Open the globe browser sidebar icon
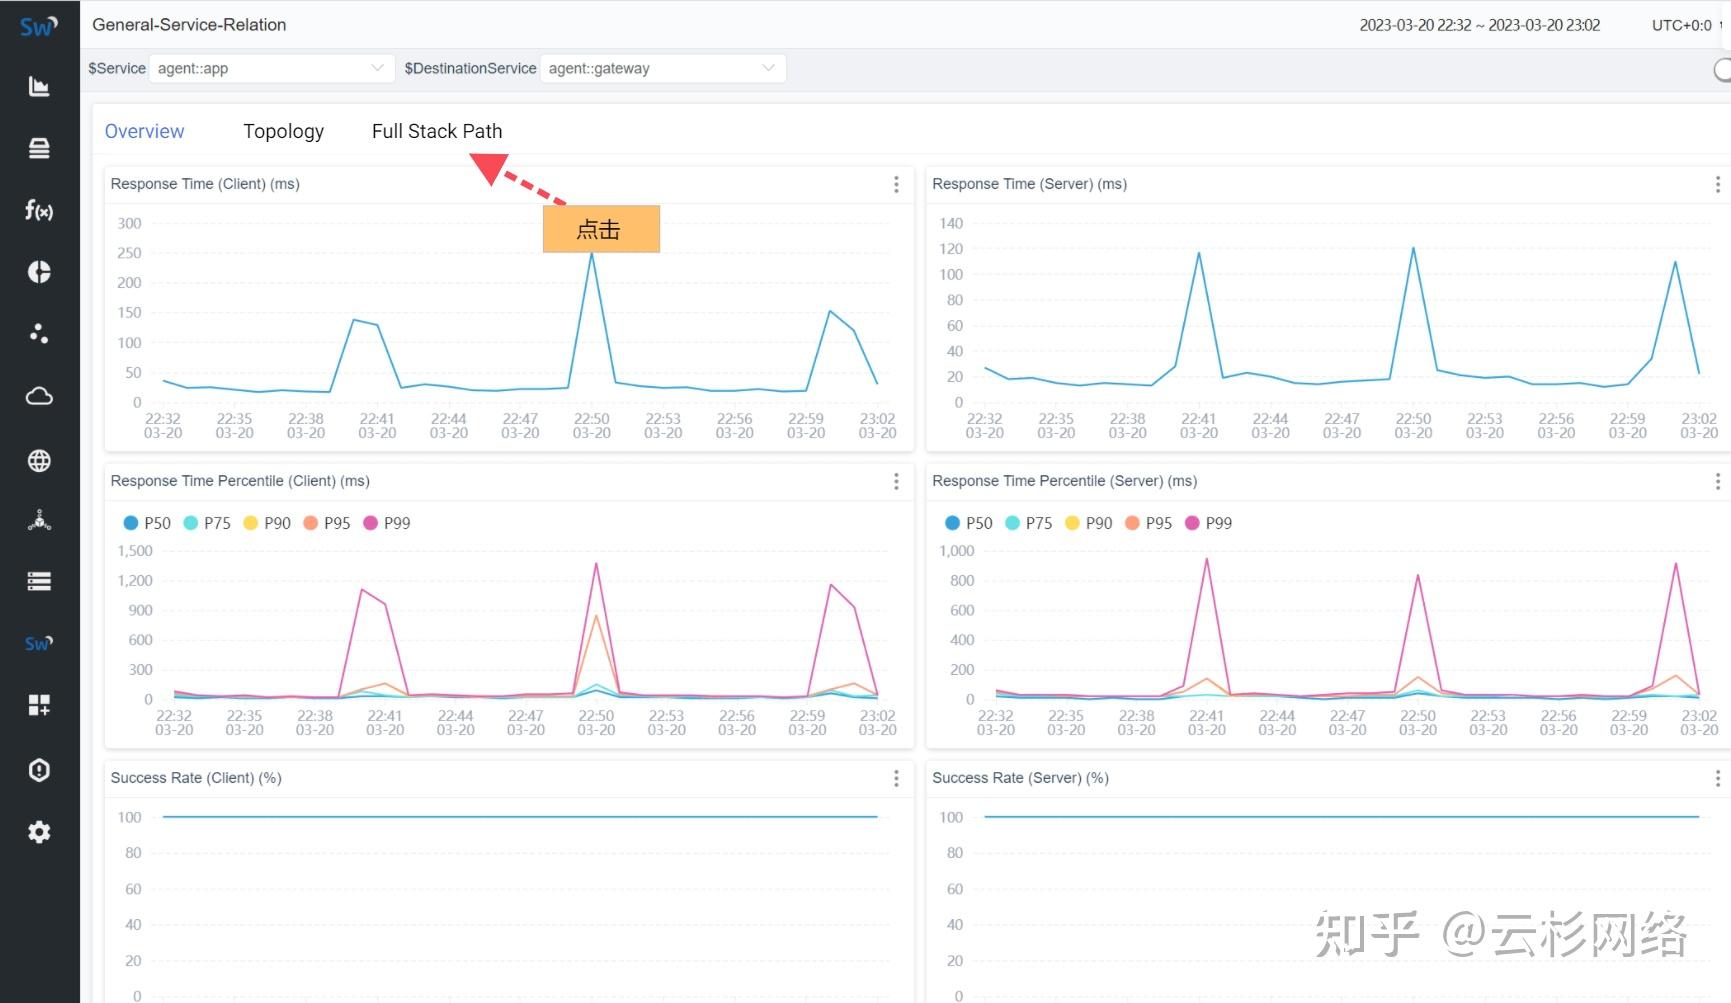The height and width of the screenshot is (1003, 1731). click(x=39, y=461)
